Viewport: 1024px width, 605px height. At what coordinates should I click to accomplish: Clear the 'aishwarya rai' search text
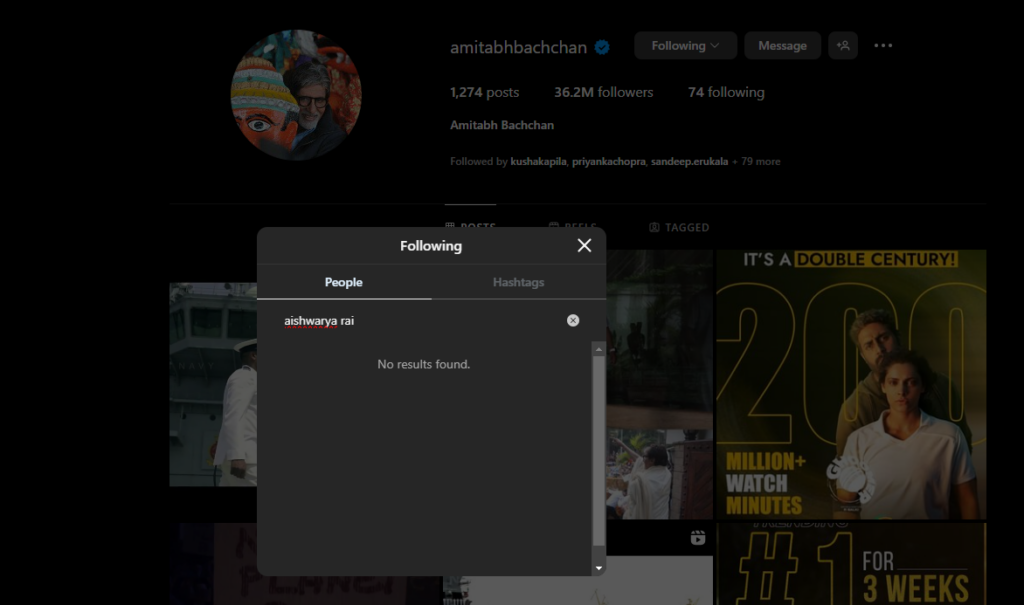coord(573,320)
